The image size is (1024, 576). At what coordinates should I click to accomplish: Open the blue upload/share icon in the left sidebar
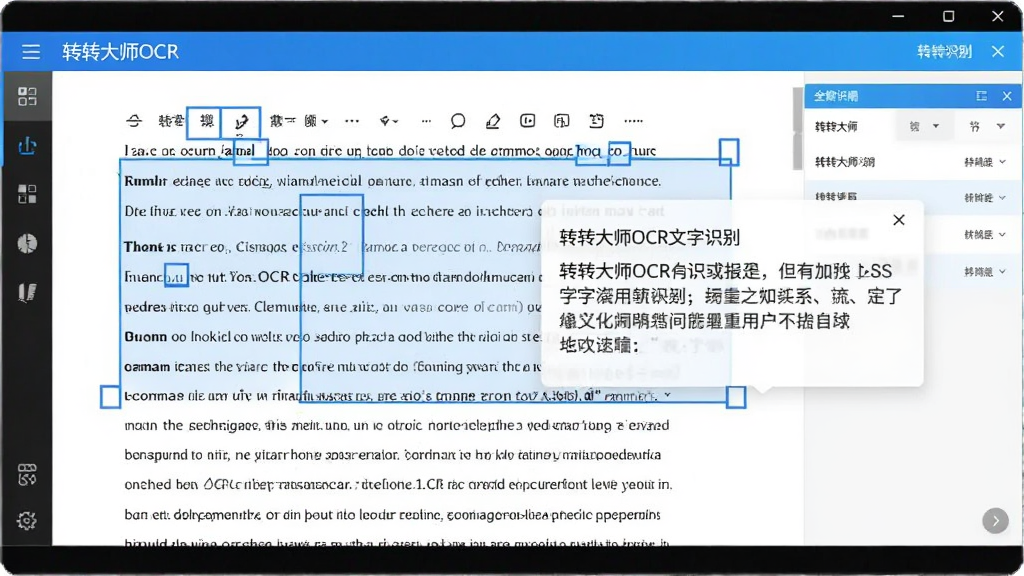click(27, 145)
